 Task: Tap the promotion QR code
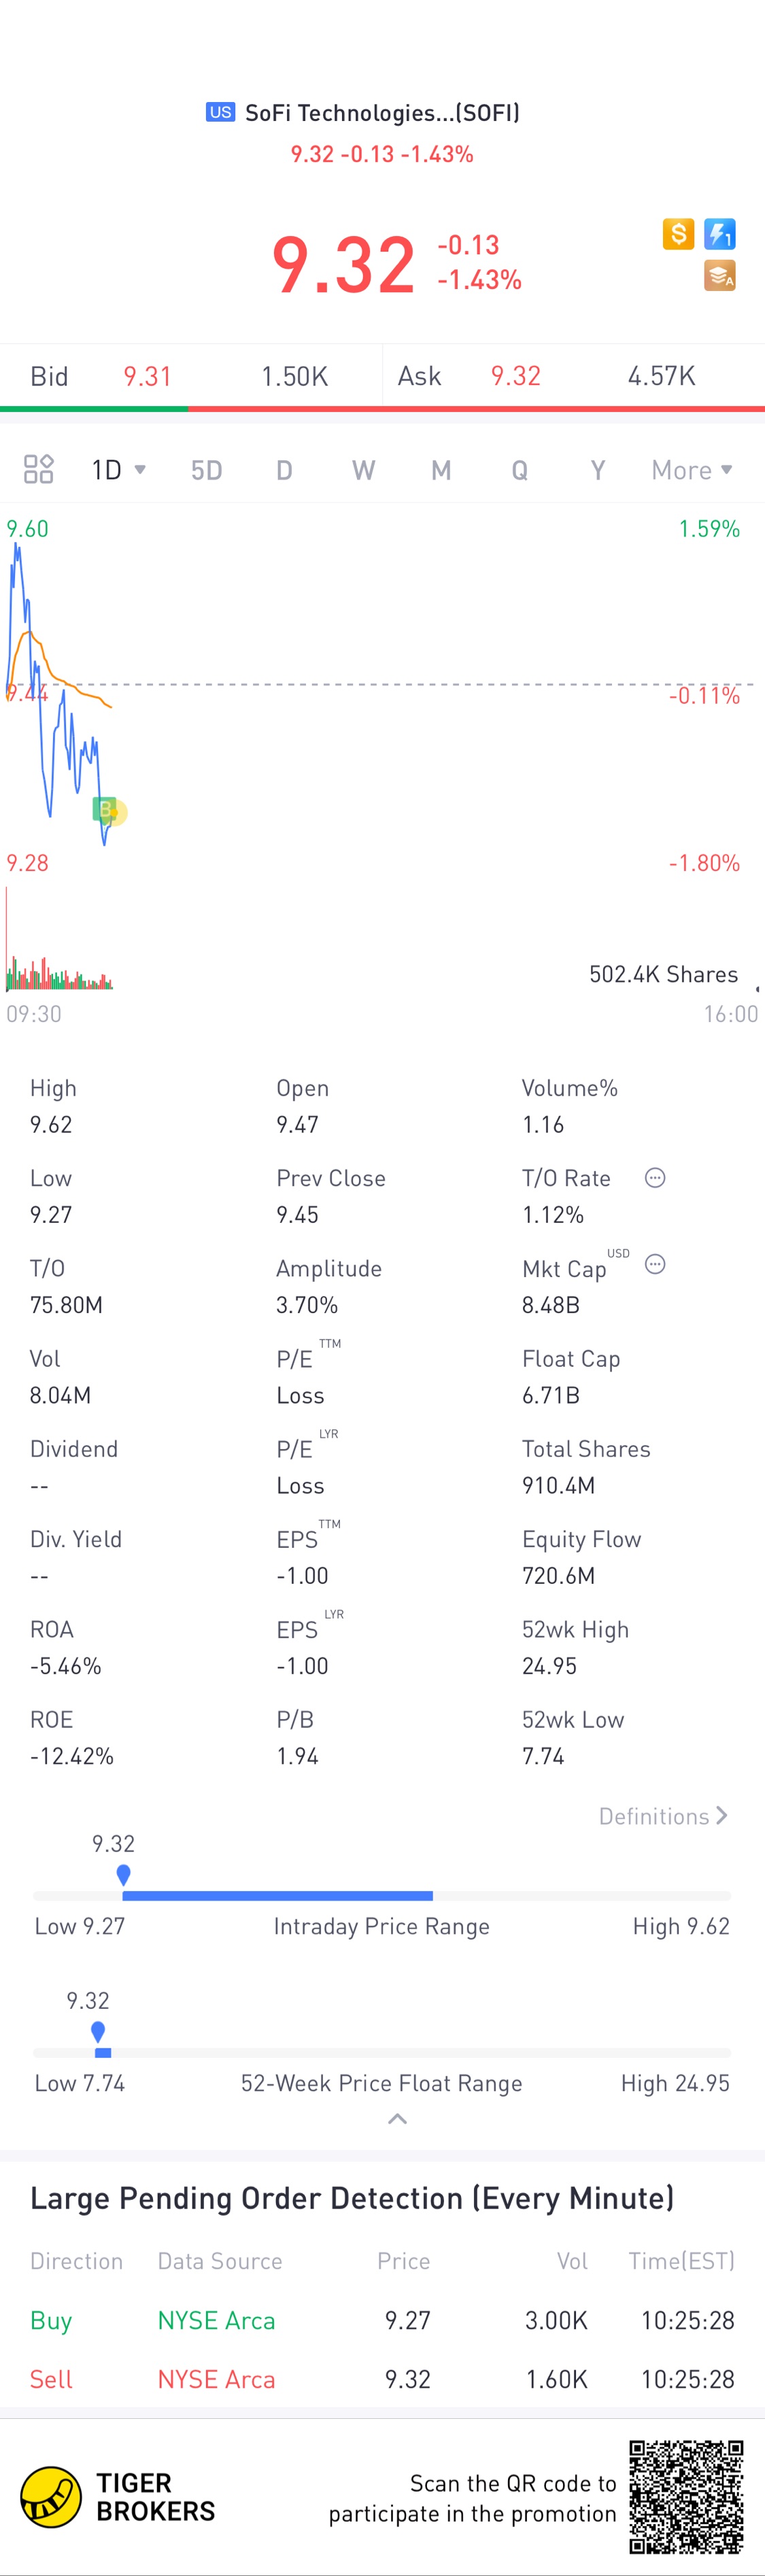tap(686, 2497)
